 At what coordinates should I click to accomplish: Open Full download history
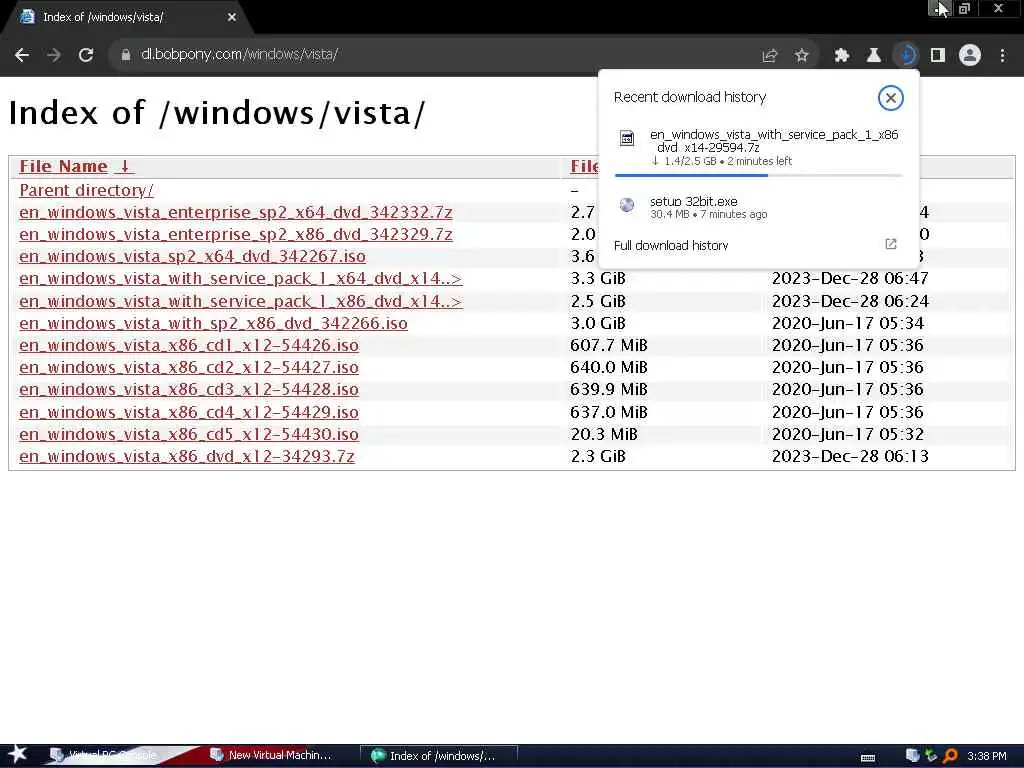pyautogui.click(x=671, y=246)
